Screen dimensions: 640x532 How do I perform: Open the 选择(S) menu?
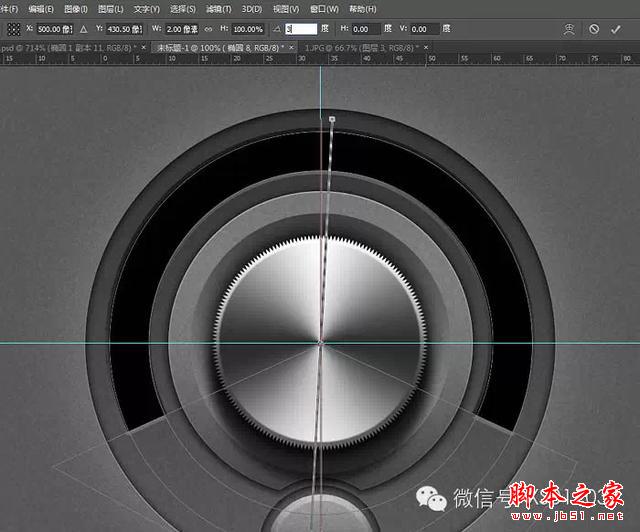pyautogui.click(x=182, y=9)
